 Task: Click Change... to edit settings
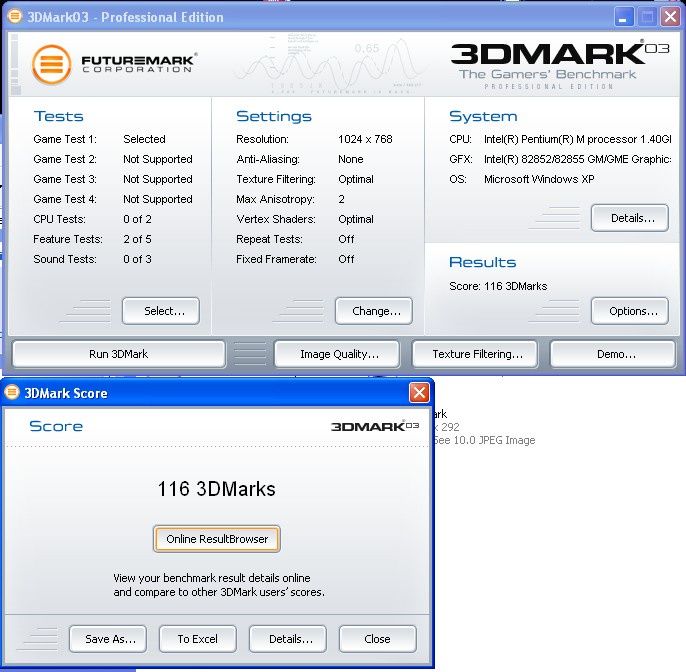tap(374, 311)
